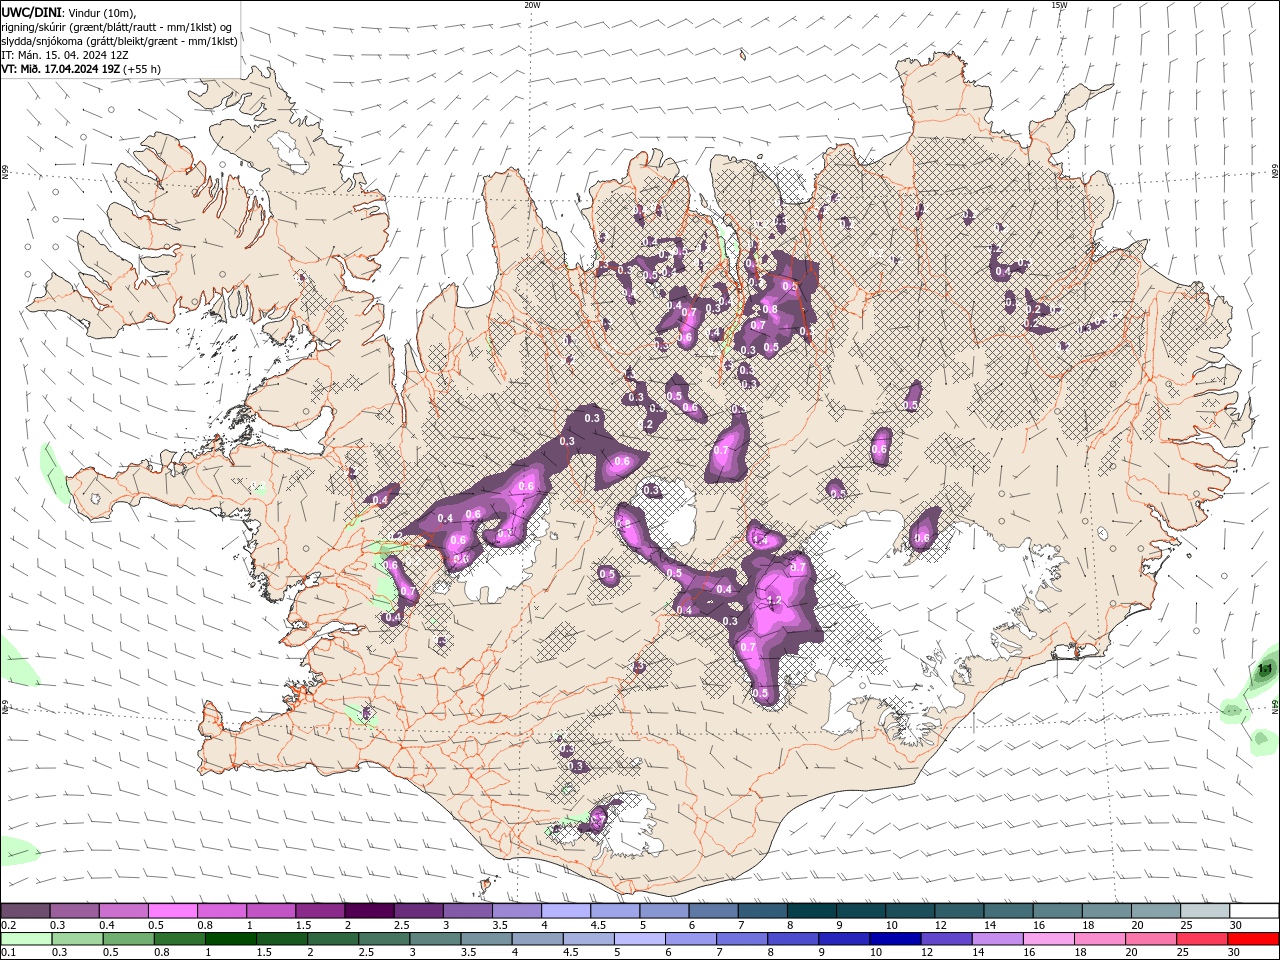Select the 12 swatch in the rain legend
This screenshot has height=960, width=1280.
click(947, 938)
